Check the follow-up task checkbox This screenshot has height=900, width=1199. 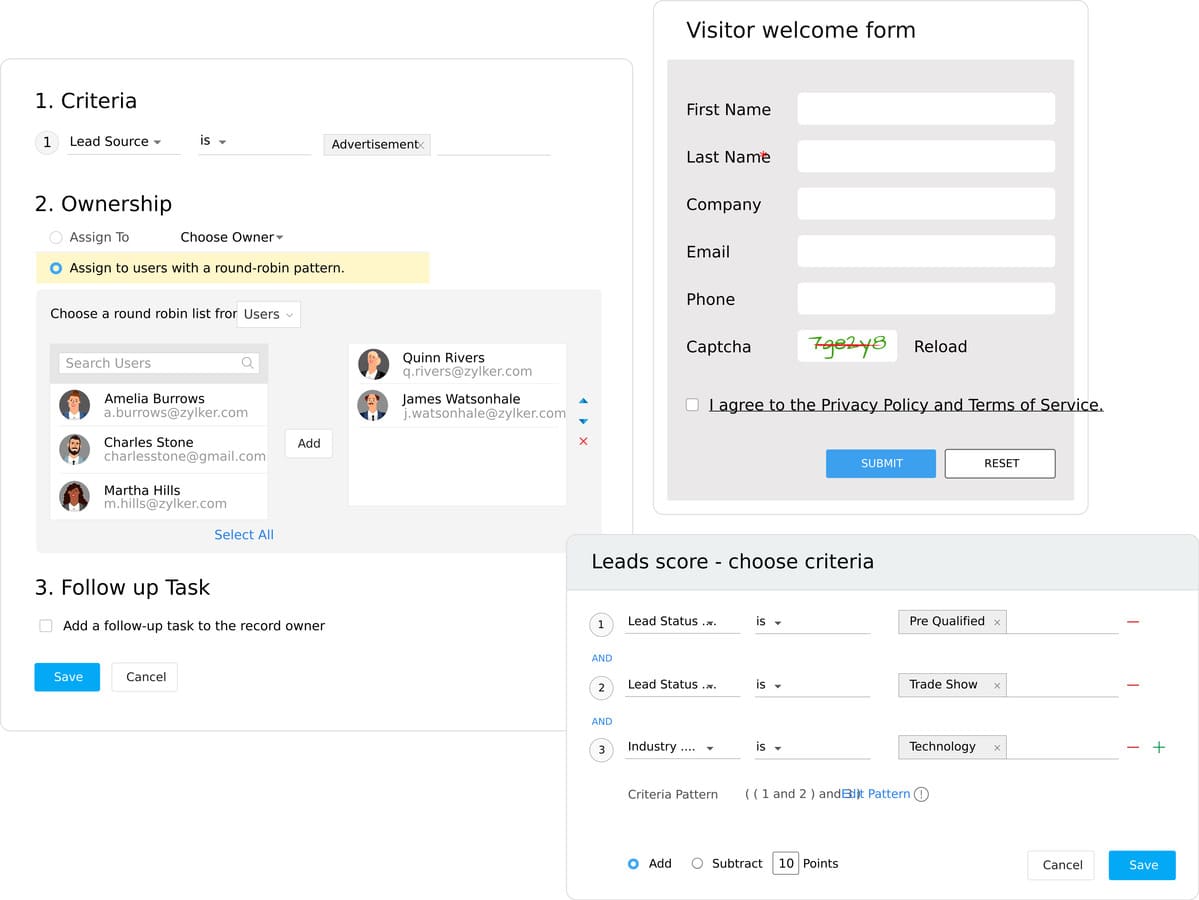(x=46, y=626)
